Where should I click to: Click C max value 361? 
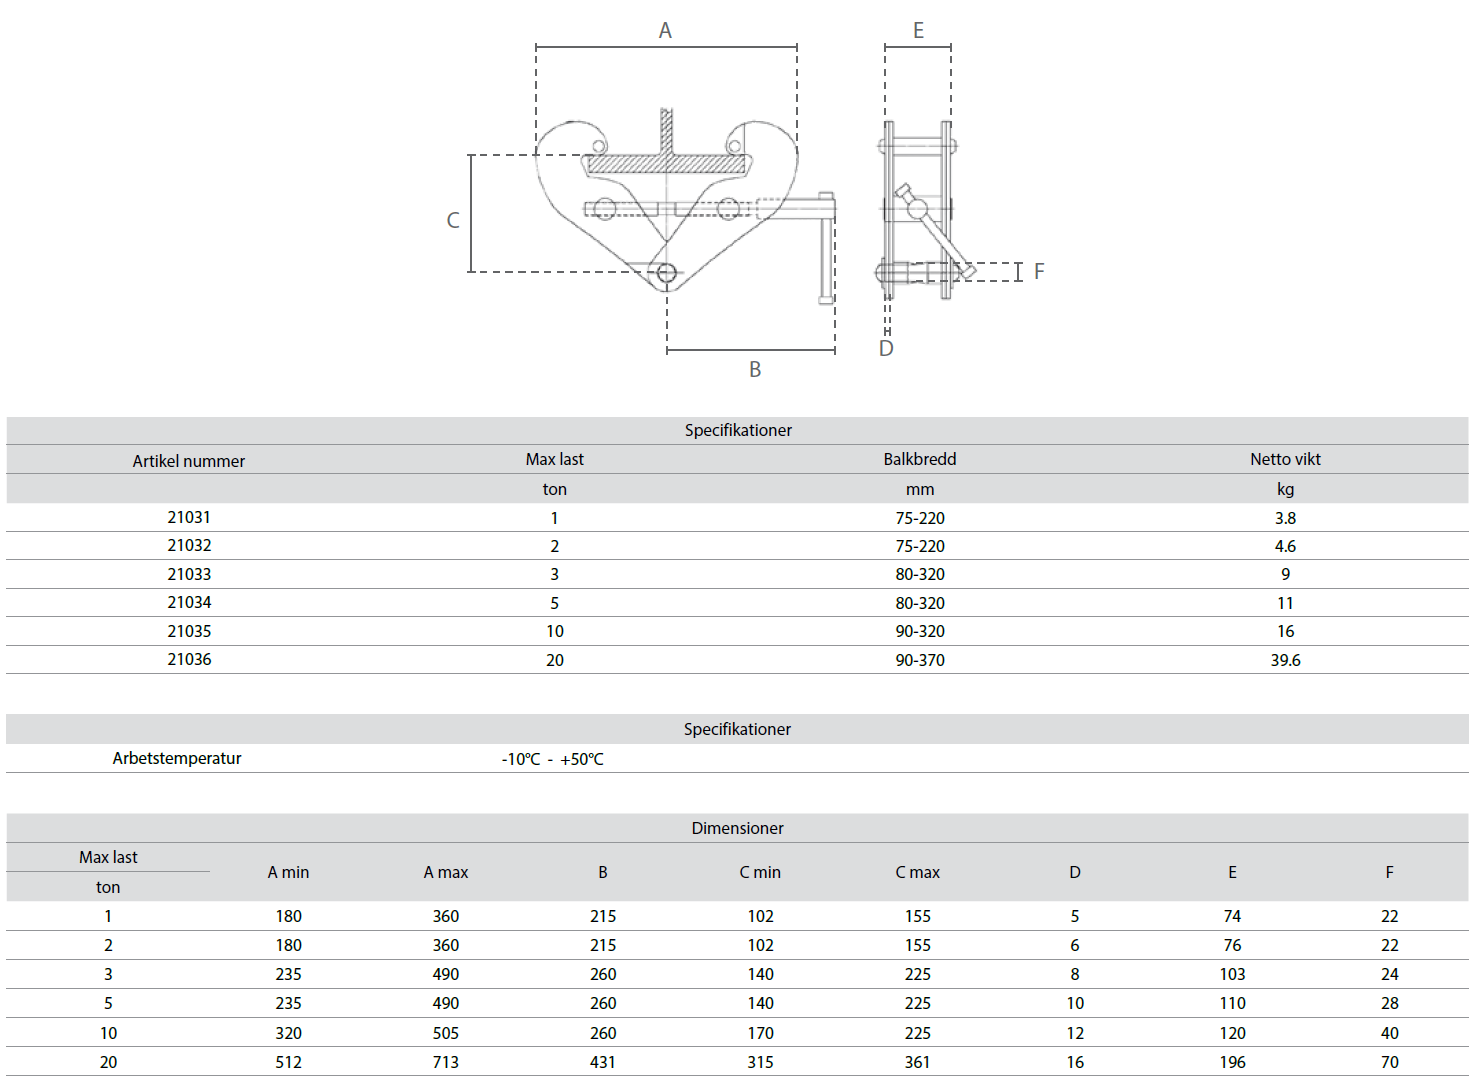pos(917,1062)
